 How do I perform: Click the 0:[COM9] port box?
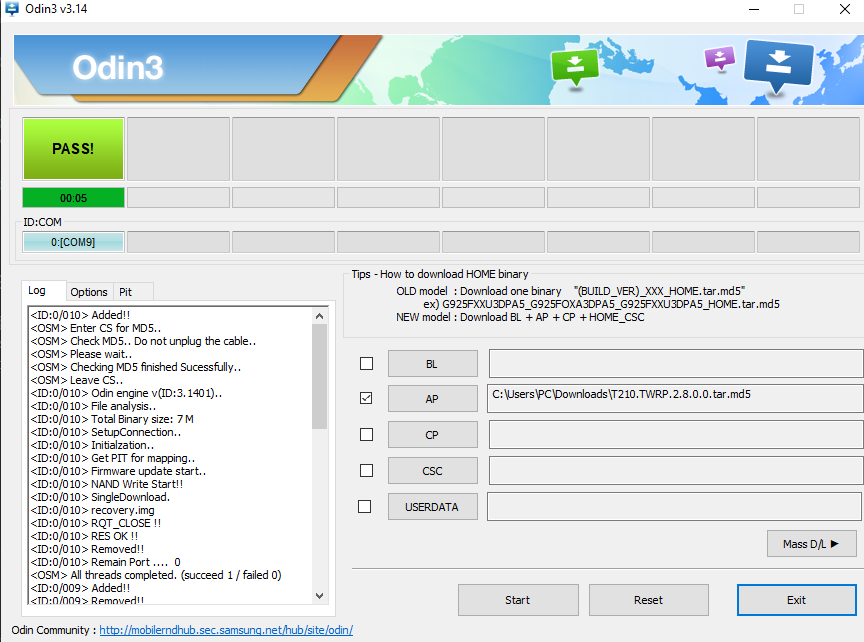click(73, 242)
